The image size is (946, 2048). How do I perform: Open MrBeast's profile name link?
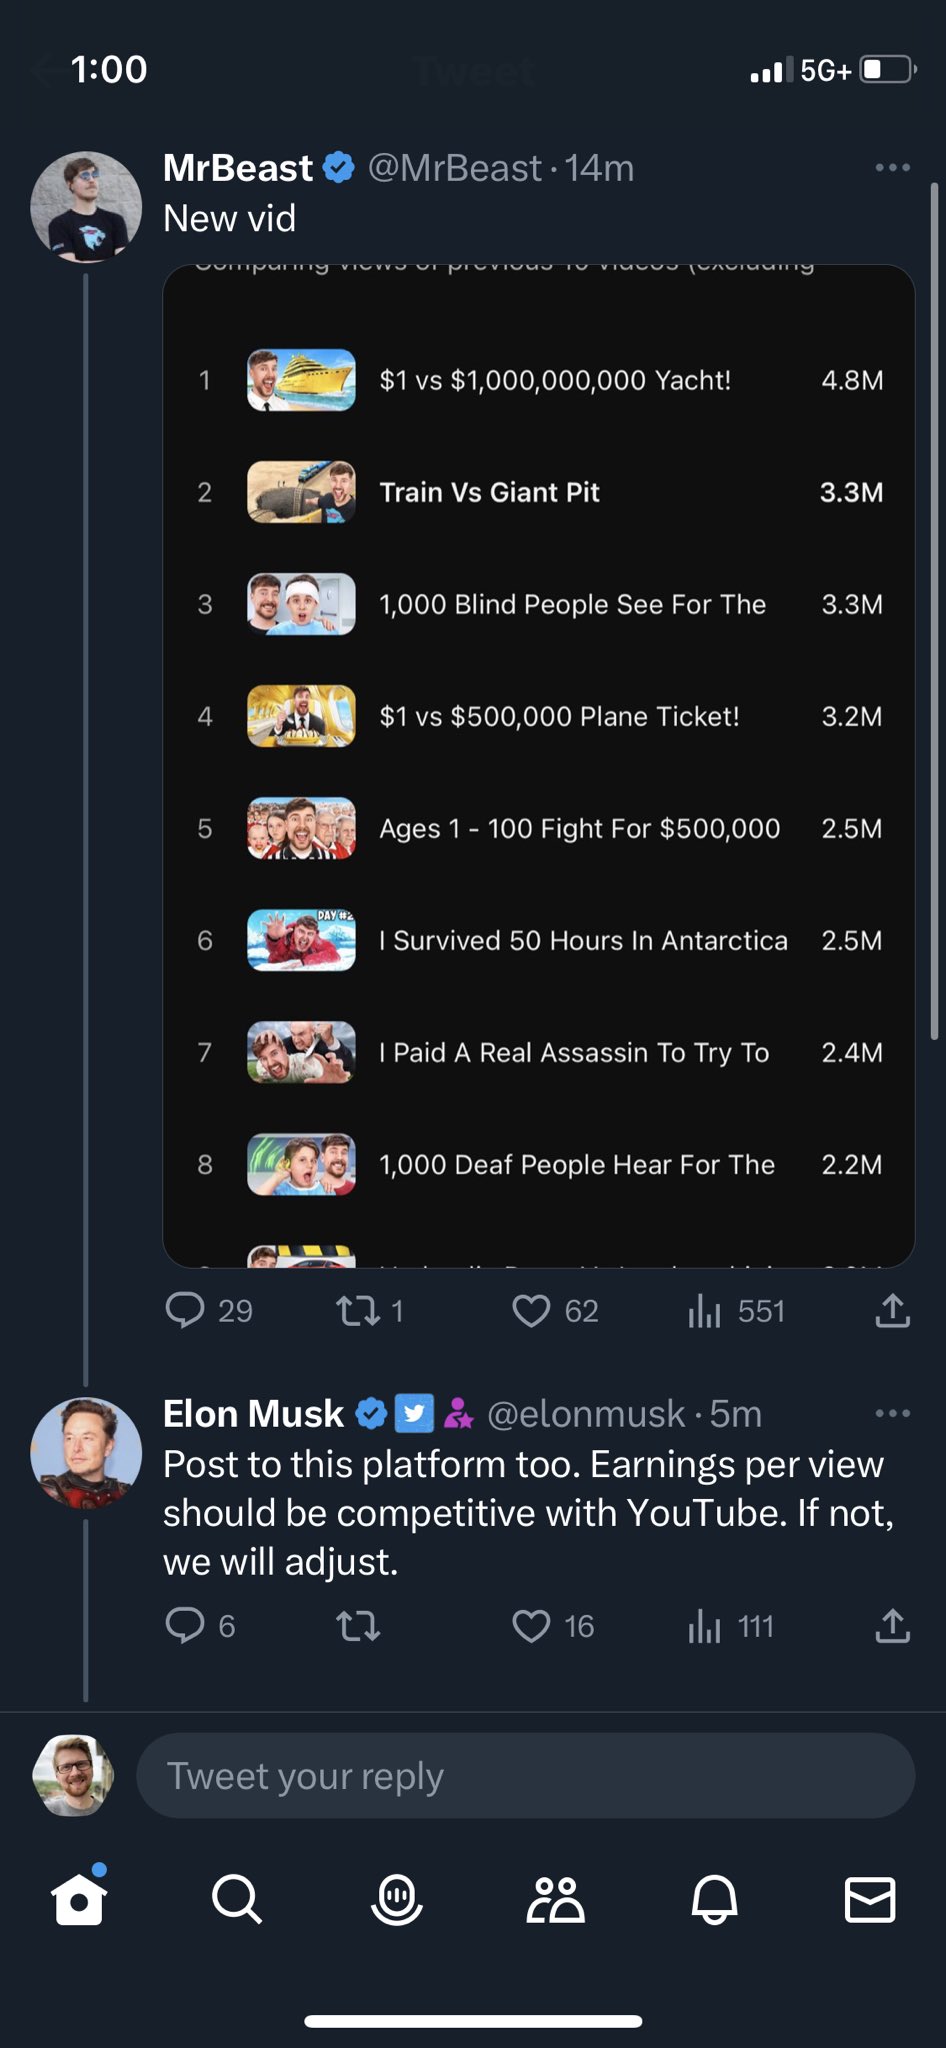238,168
